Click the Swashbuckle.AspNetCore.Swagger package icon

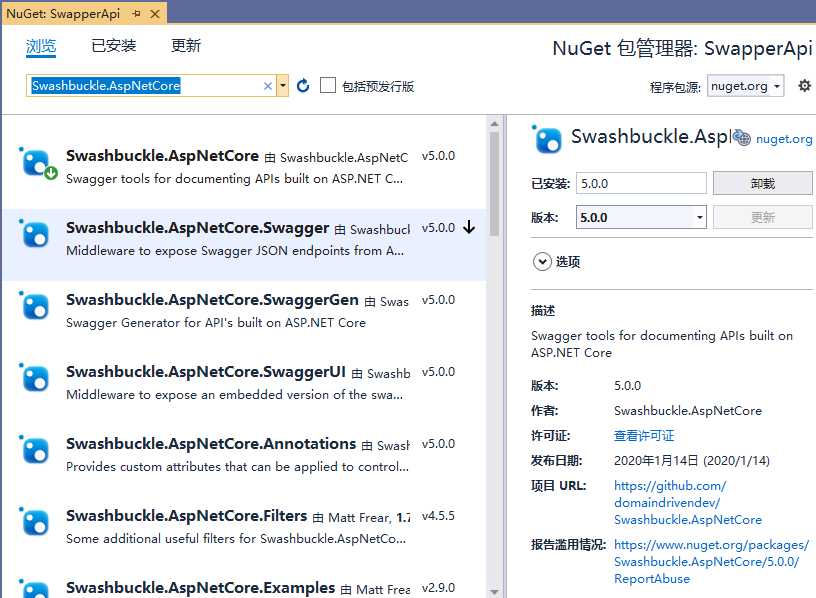(35, 234)
